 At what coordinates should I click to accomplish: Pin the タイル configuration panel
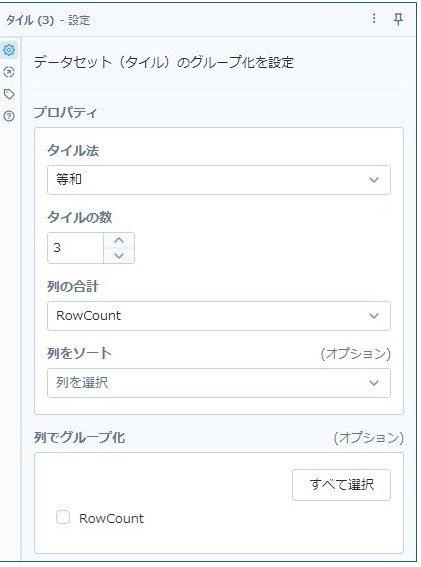(x=398, y=19)
